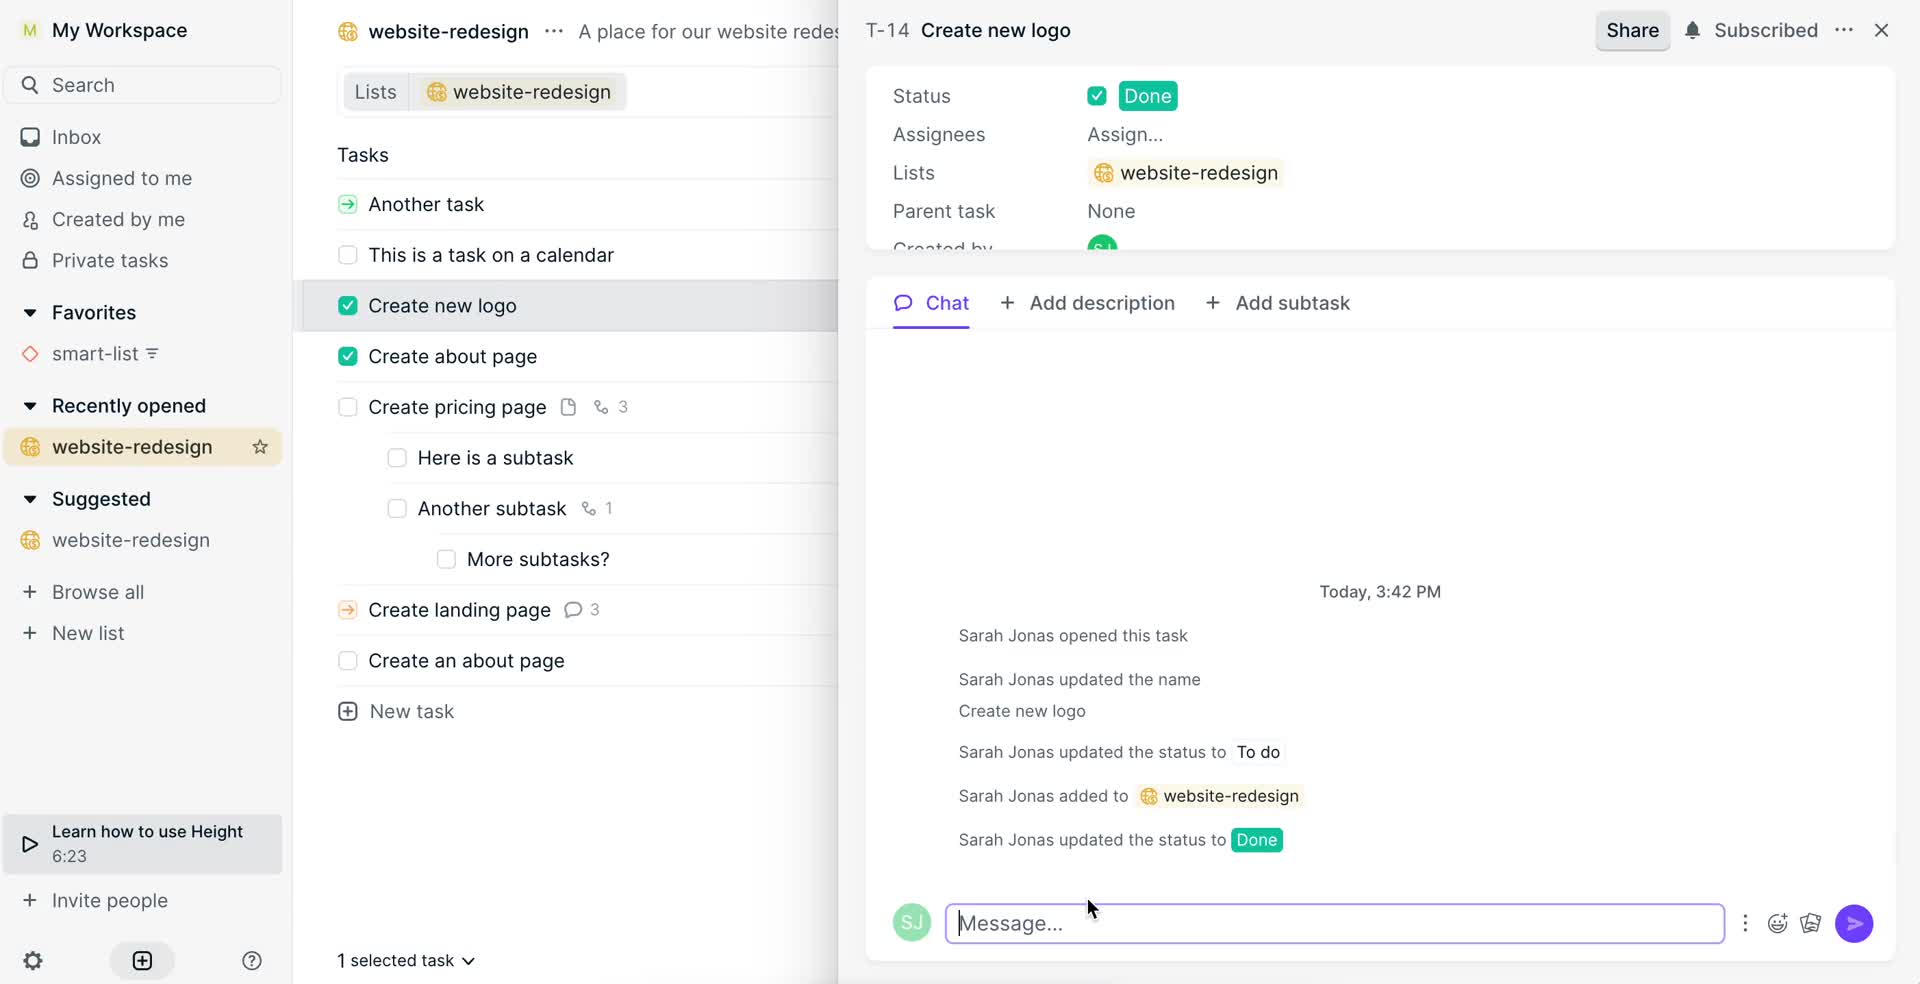
Task: Open website-redesign list options ellipsis
Action: pos(554,31)
